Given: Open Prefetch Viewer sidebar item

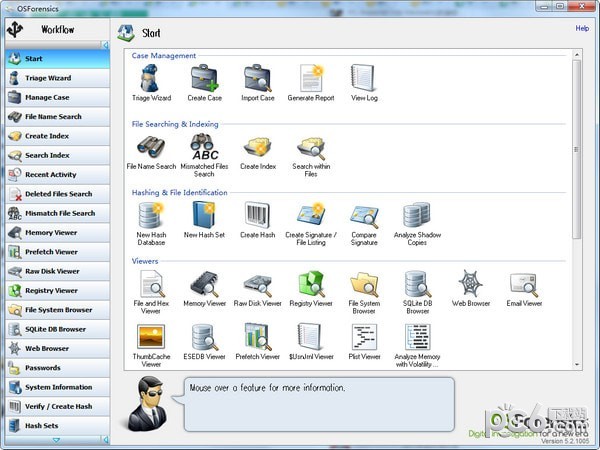Looking at the screenshot, I should 58,252.
